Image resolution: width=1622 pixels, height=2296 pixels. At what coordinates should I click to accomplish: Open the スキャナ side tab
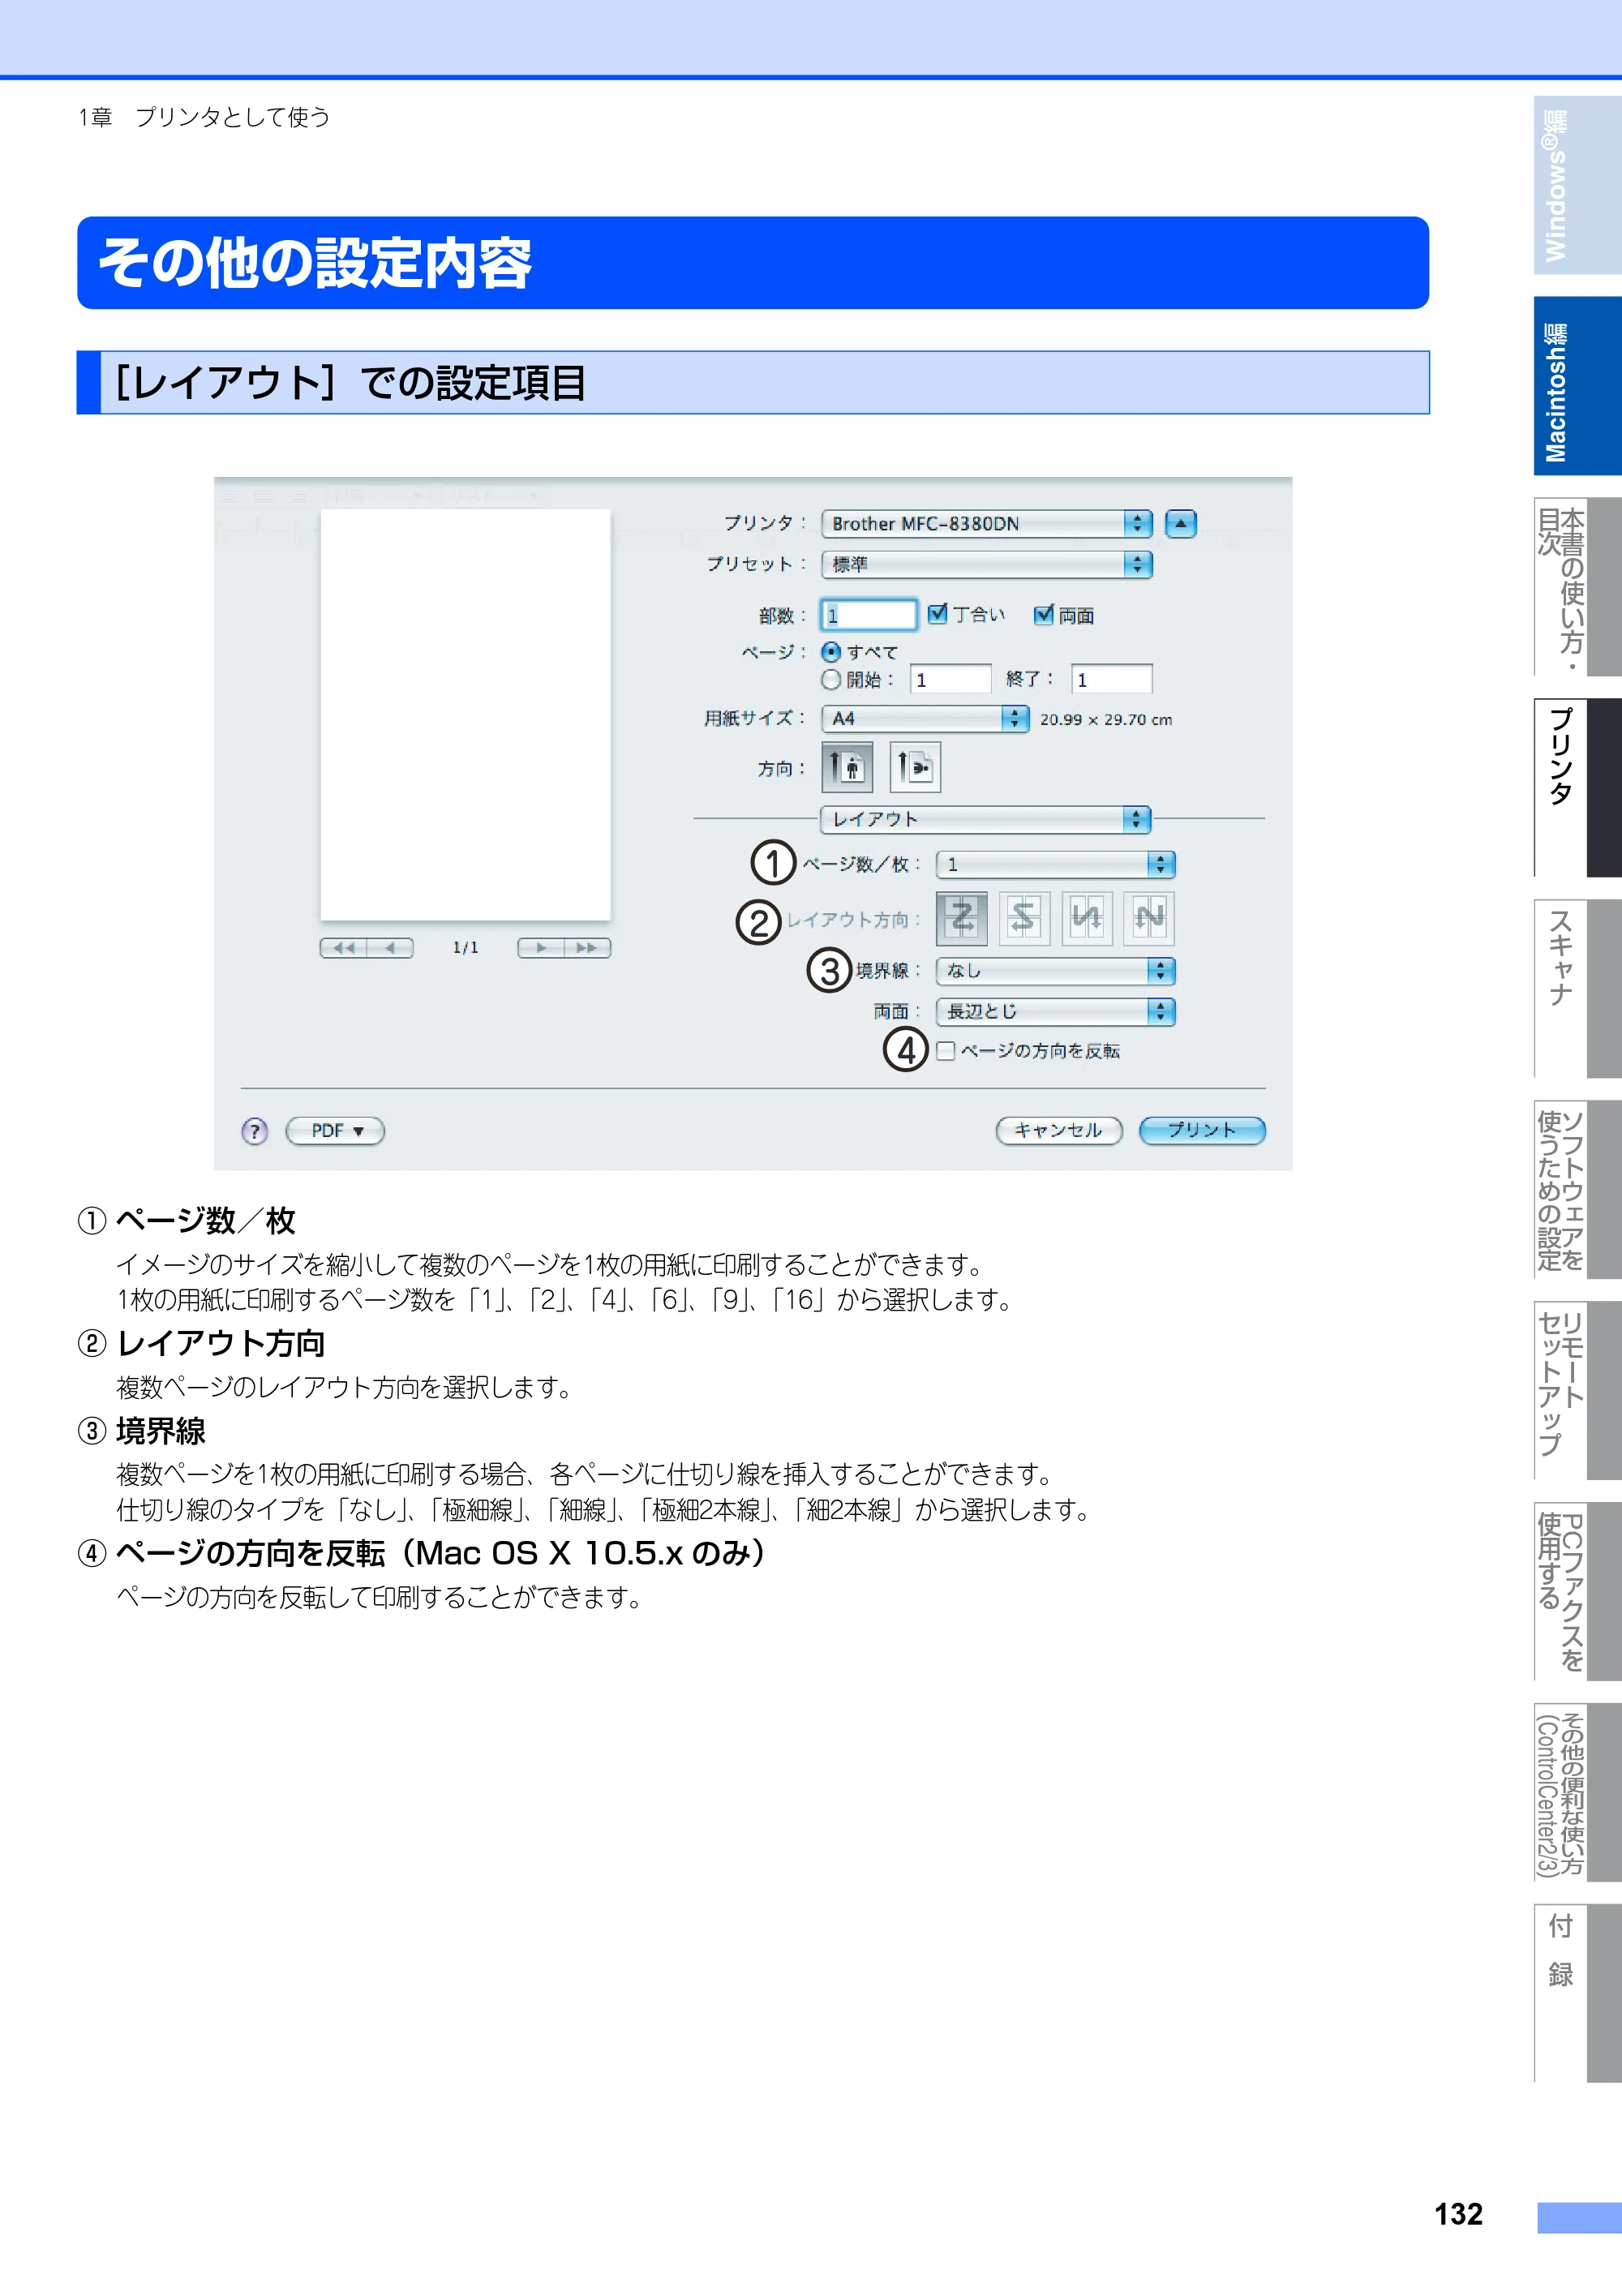click(1577, 989)
